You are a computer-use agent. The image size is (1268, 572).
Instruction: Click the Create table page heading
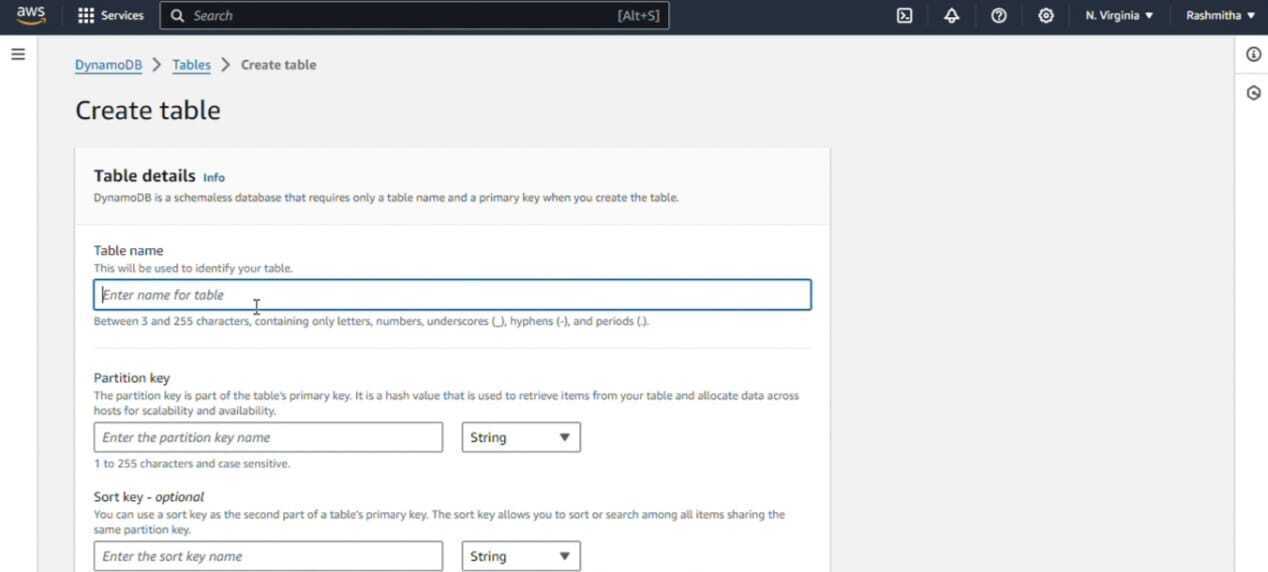[148, 110]
